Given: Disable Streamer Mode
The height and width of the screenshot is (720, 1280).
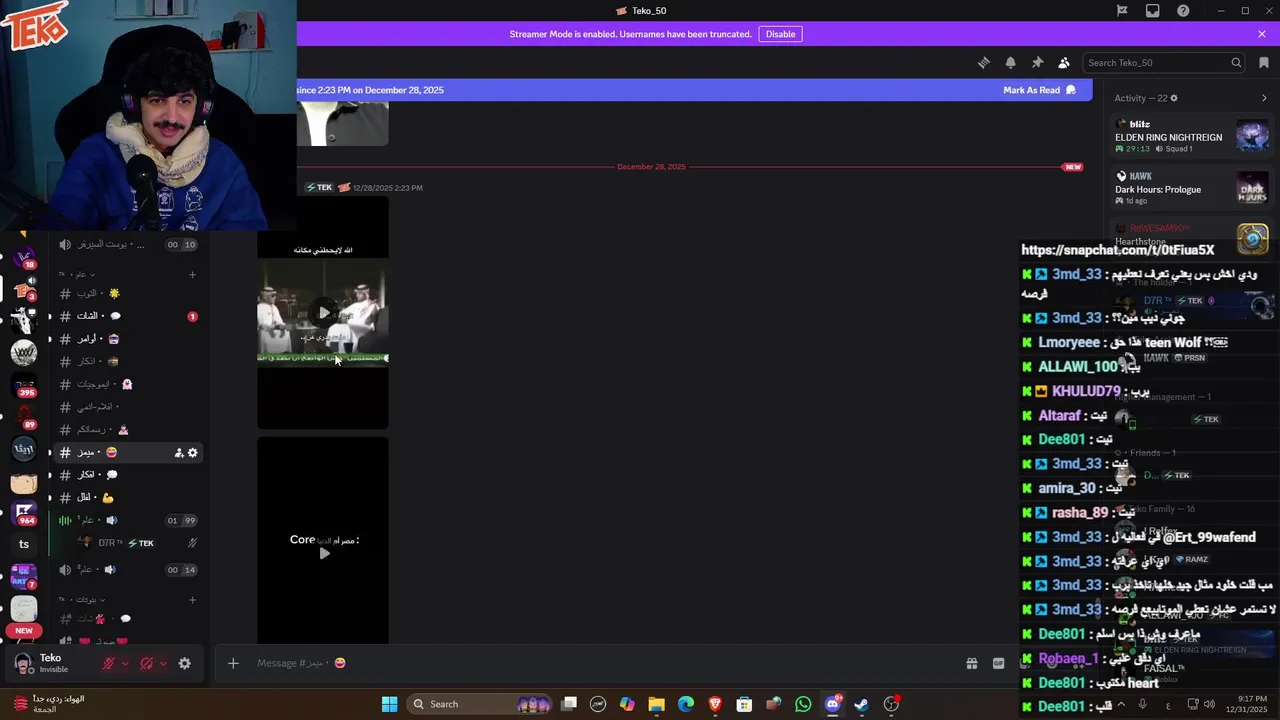Looking at the screenshot, I should point(780,34).
